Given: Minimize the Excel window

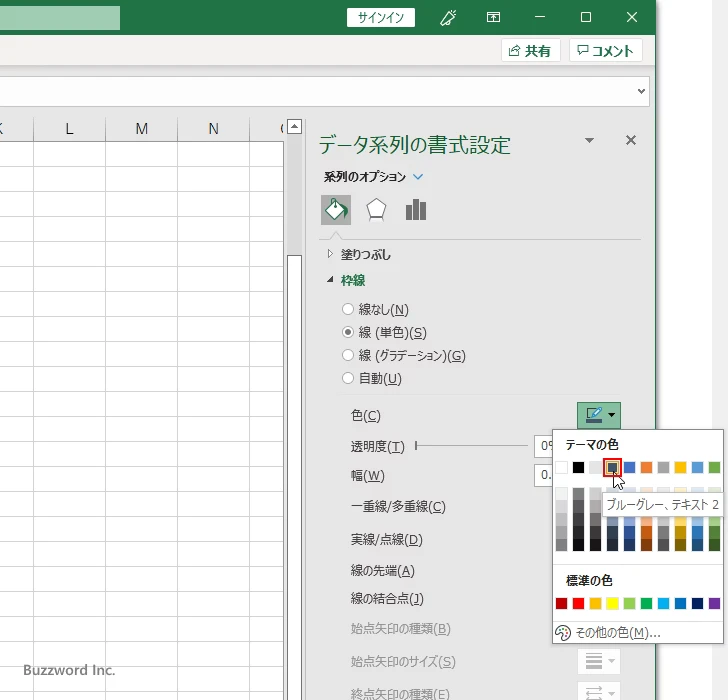Looking at the screenshot, I should tap(540, 18).
